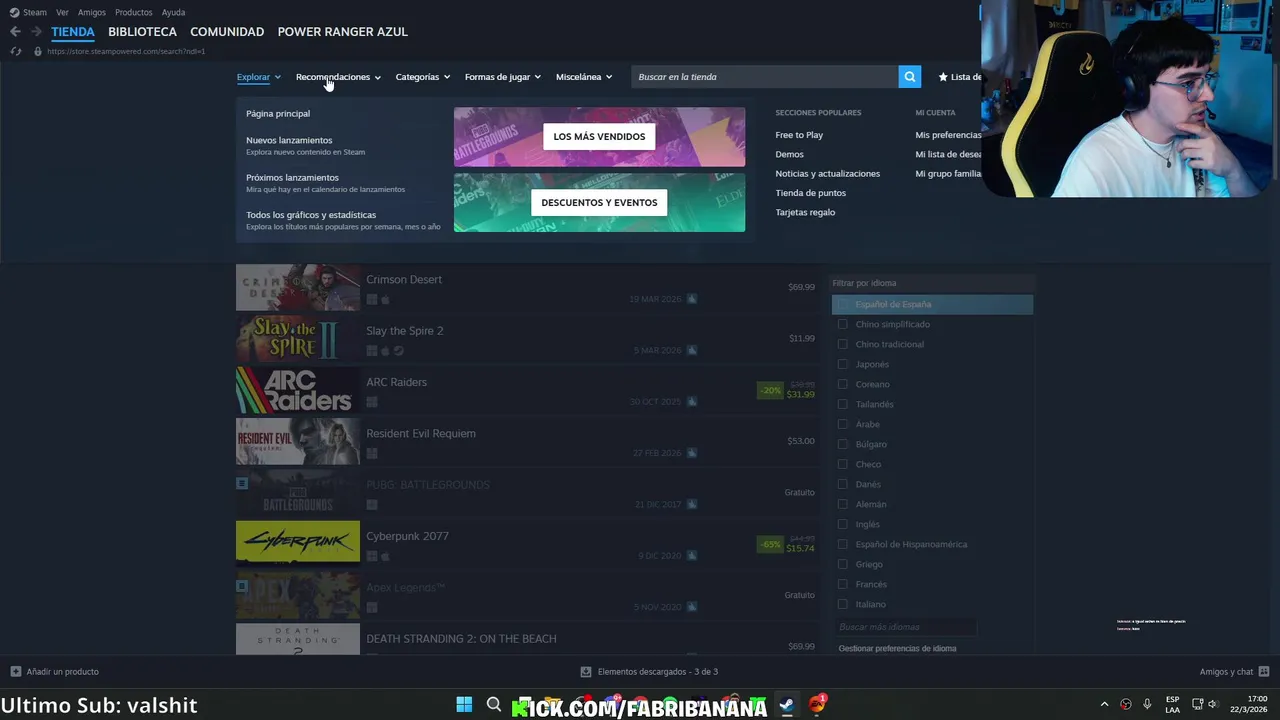Open the Ayuda menu
Viewport: 1280px width, 720px height.
173,12
